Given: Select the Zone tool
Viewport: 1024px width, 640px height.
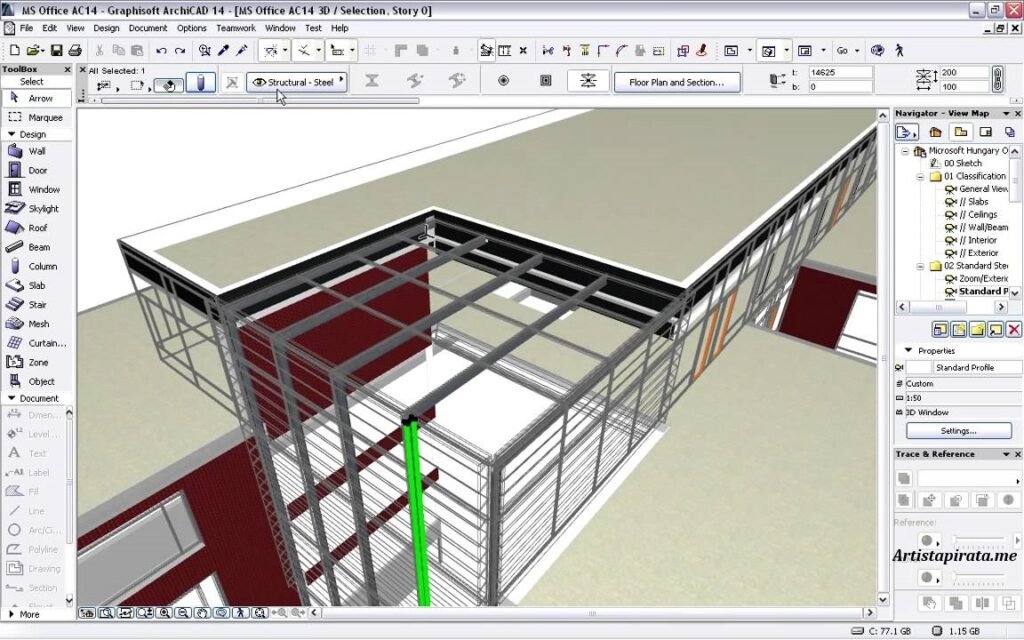Looking at the screenshot, I should tap(37, 361).
